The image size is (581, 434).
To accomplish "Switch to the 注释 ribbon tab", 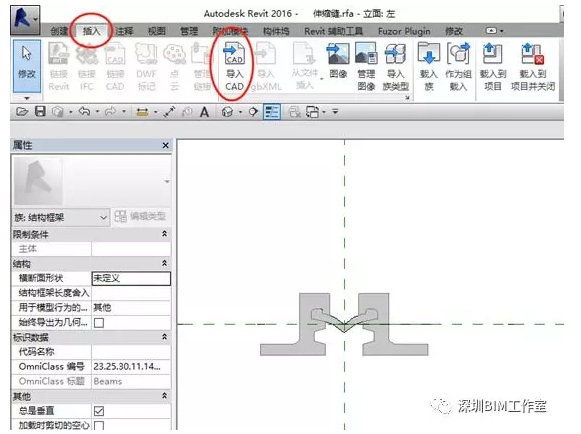I will click(x=124, y=31).
